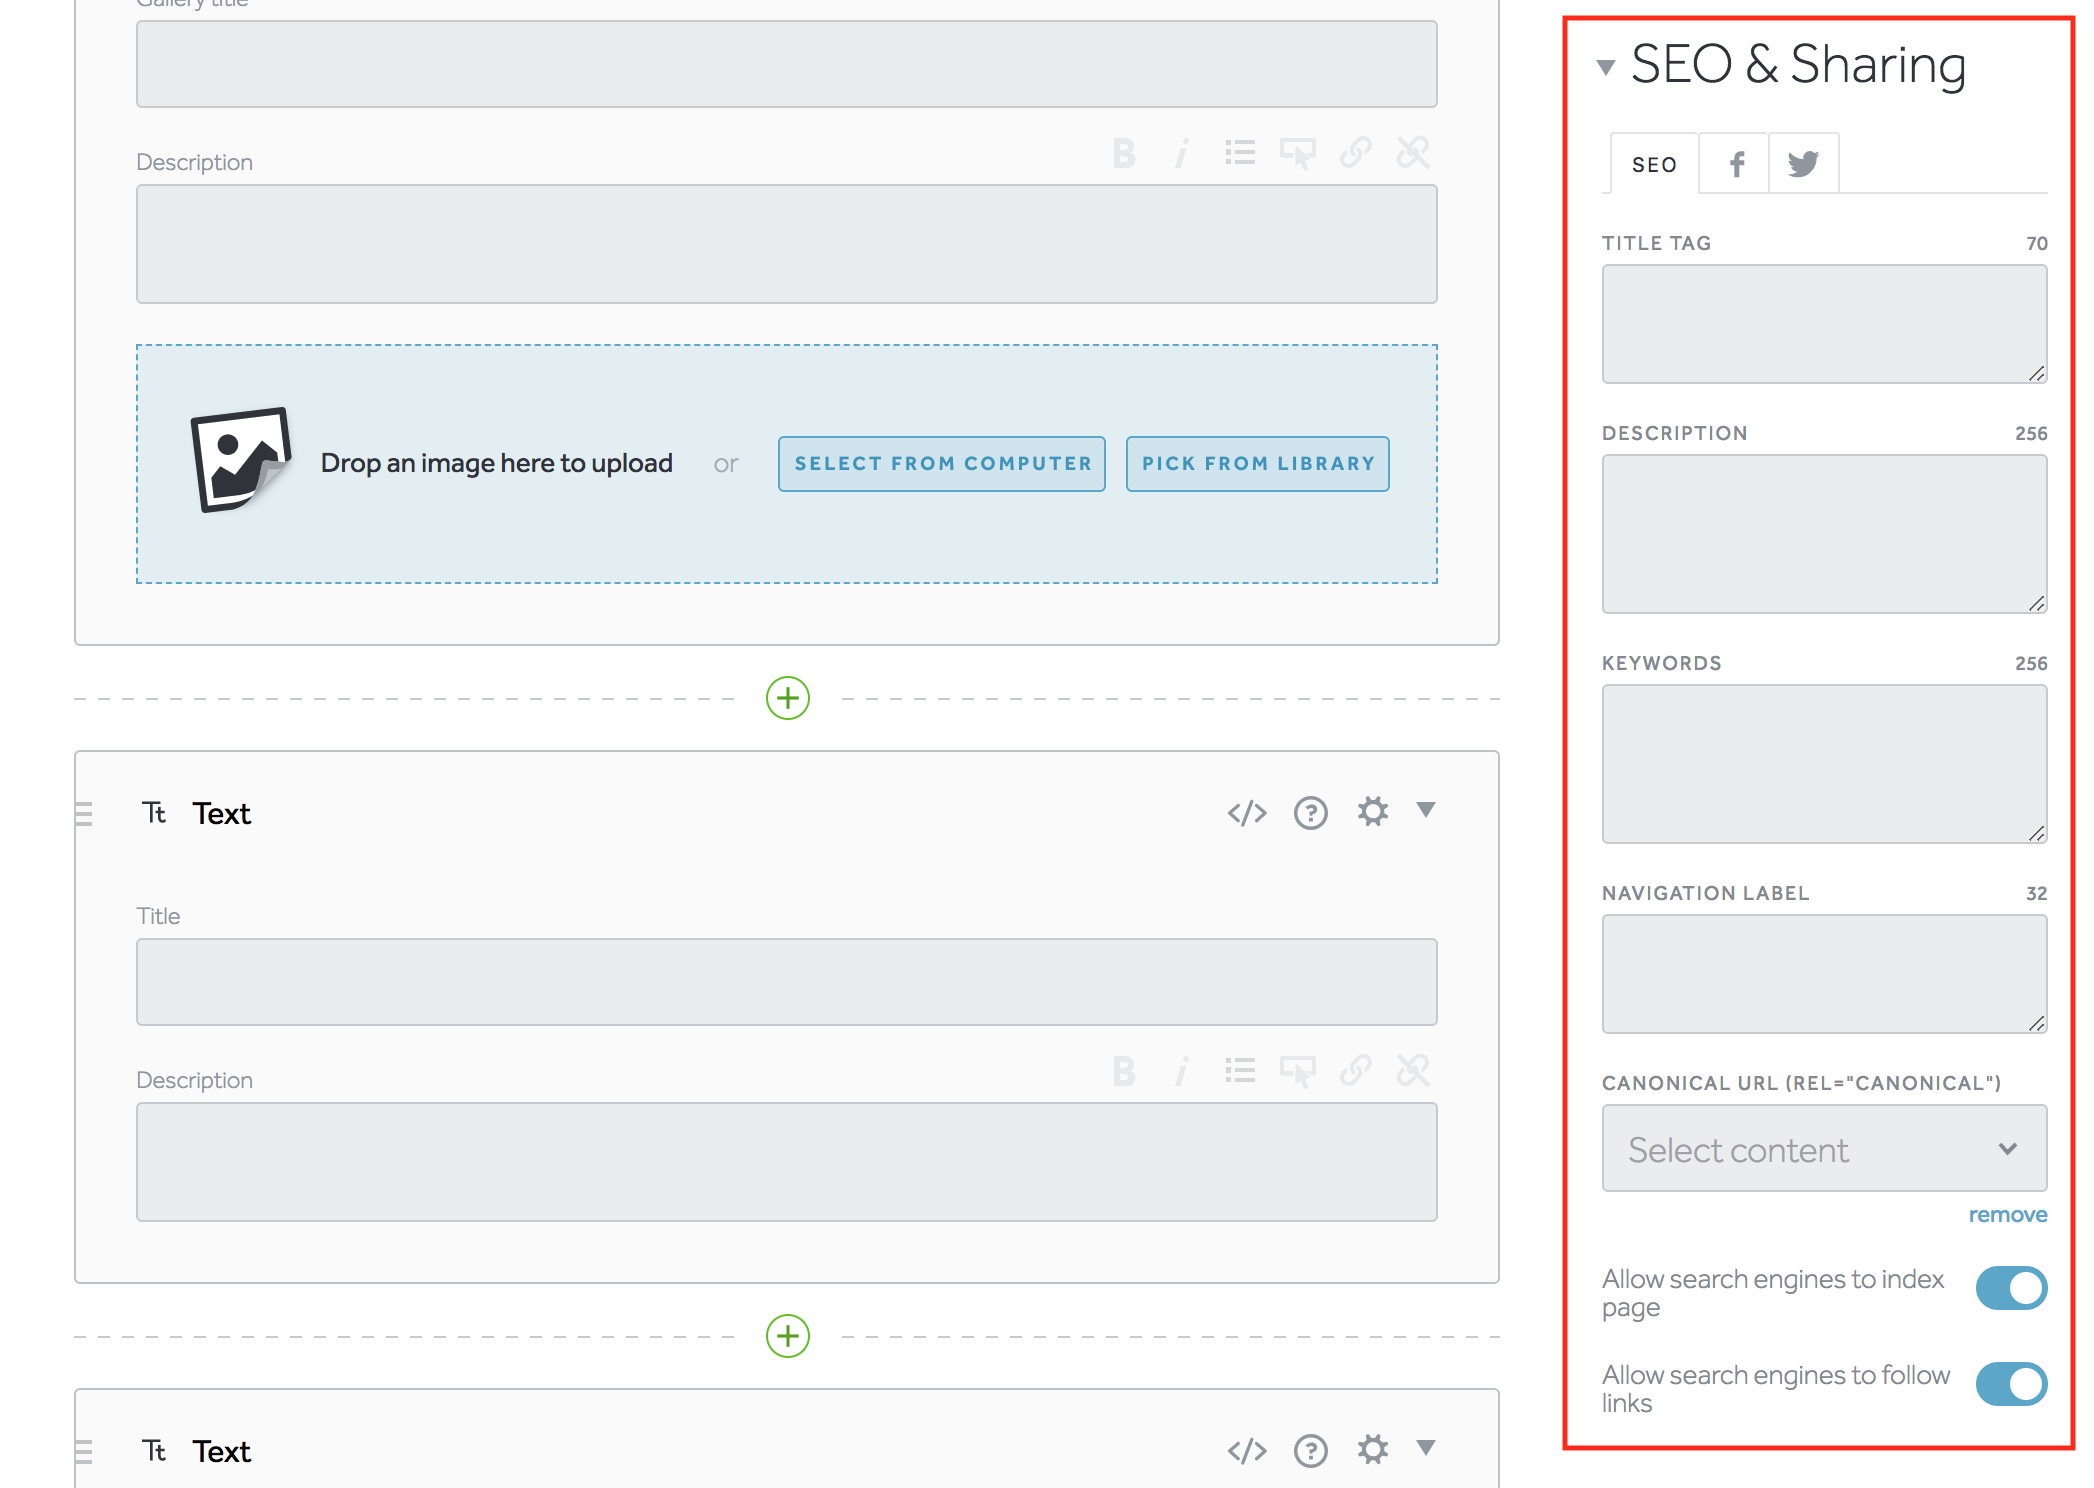2094x1488 pixels.
Task: Click the remove link under Canonical URL
Action: coord(2008,1215)
